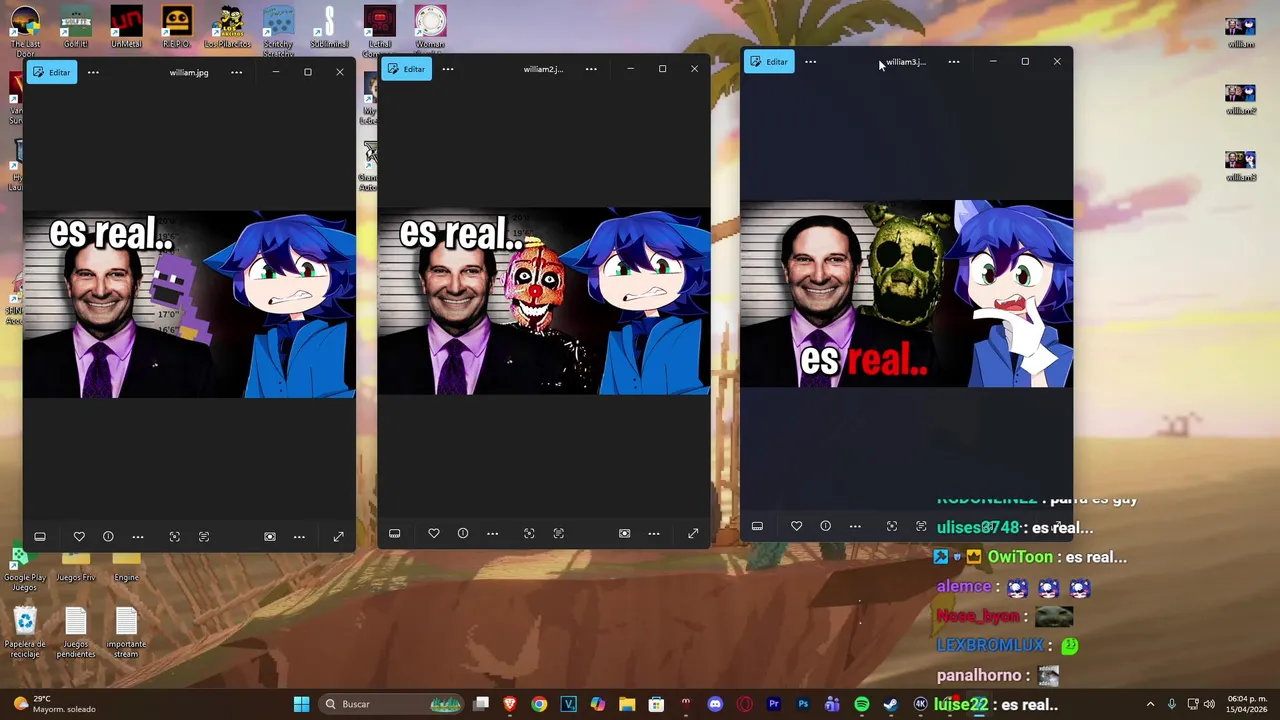
Task: Enter full screen in the william.jpg window
Action: coord(338,537)
